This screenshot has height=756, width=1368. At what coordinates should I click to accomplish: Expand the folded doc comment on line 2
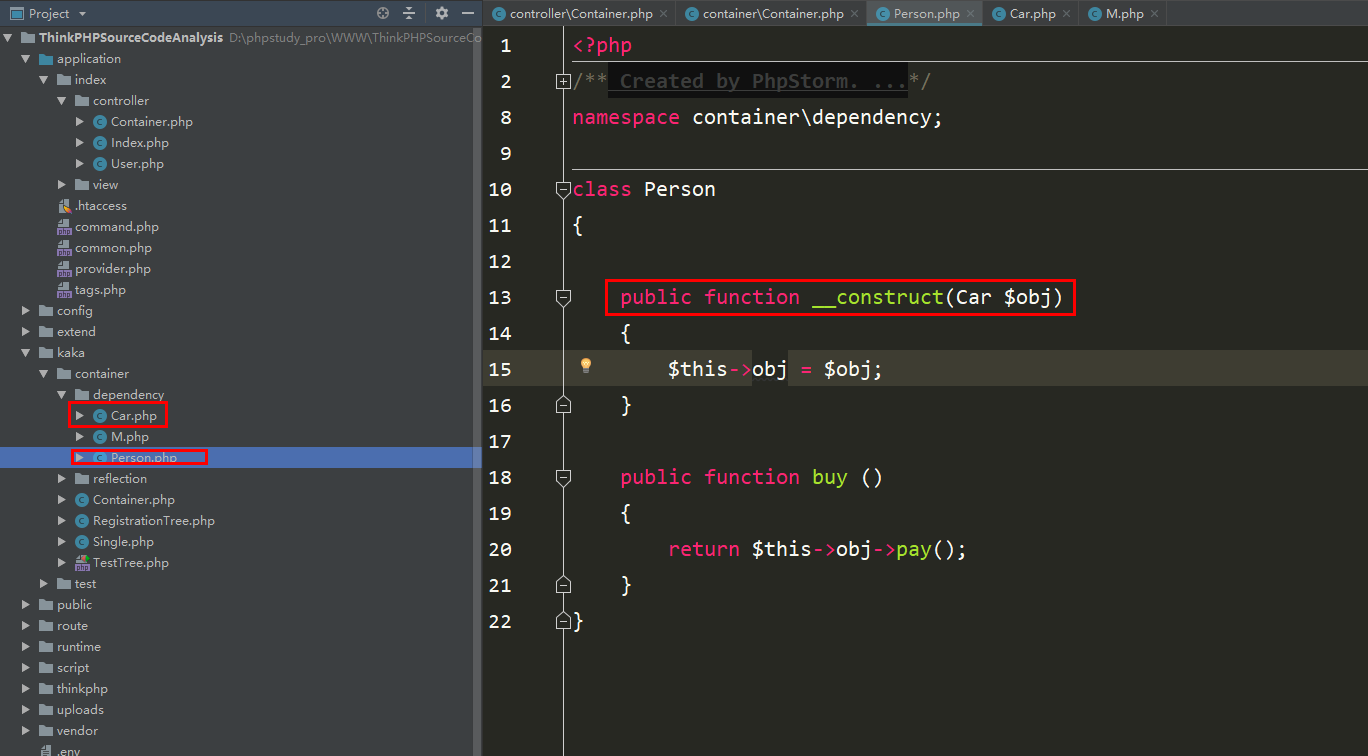[x=563, y=82]
